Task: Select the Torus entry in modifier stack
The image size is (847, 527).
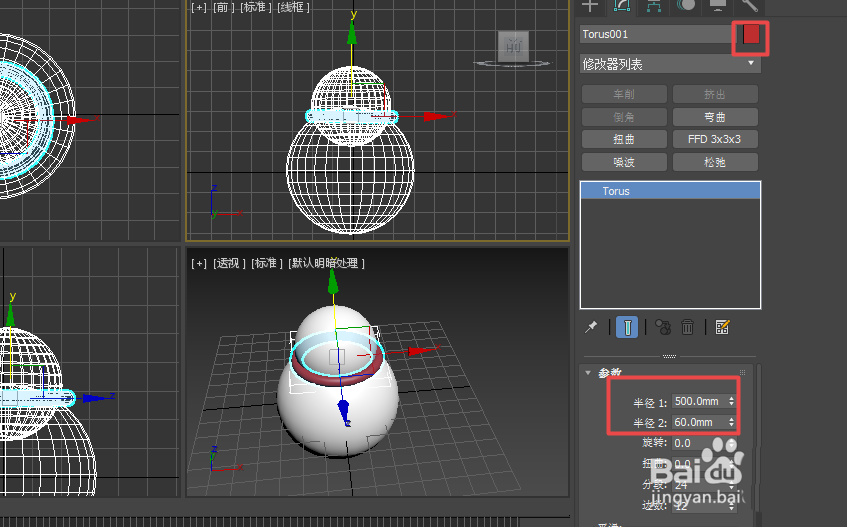Action: pyautogui.click(x=670, y=191)
